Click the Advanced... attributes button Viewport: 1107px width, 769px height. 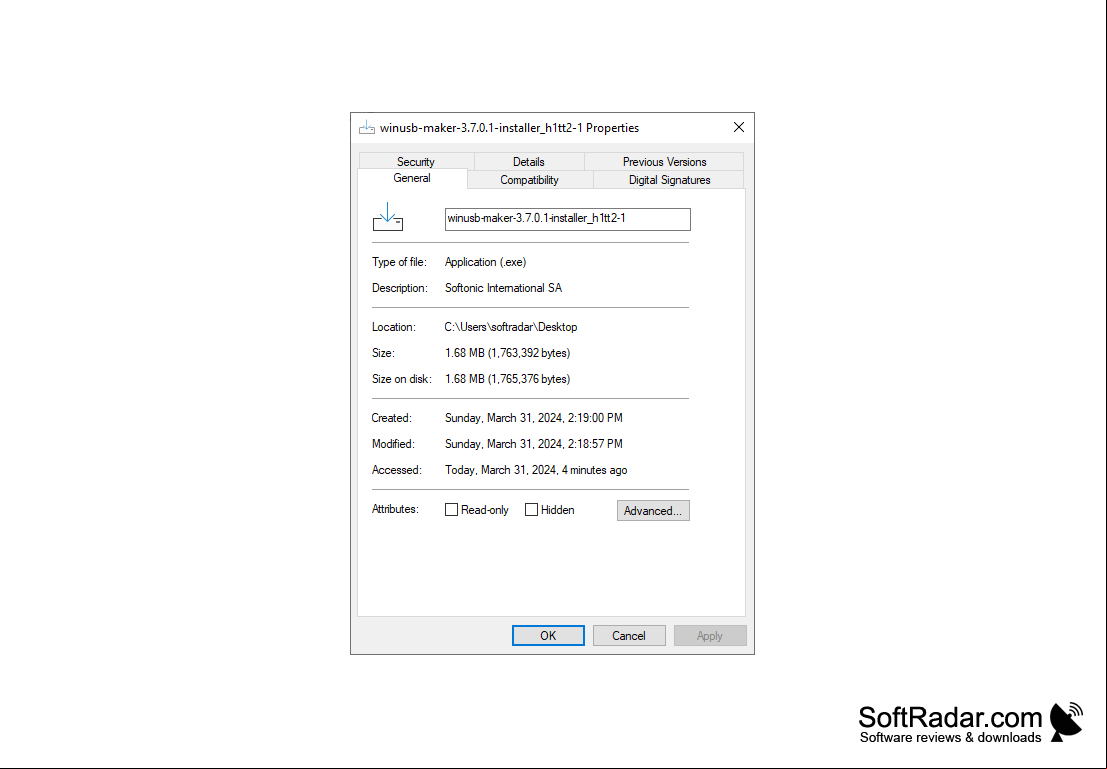coord(653,511)
